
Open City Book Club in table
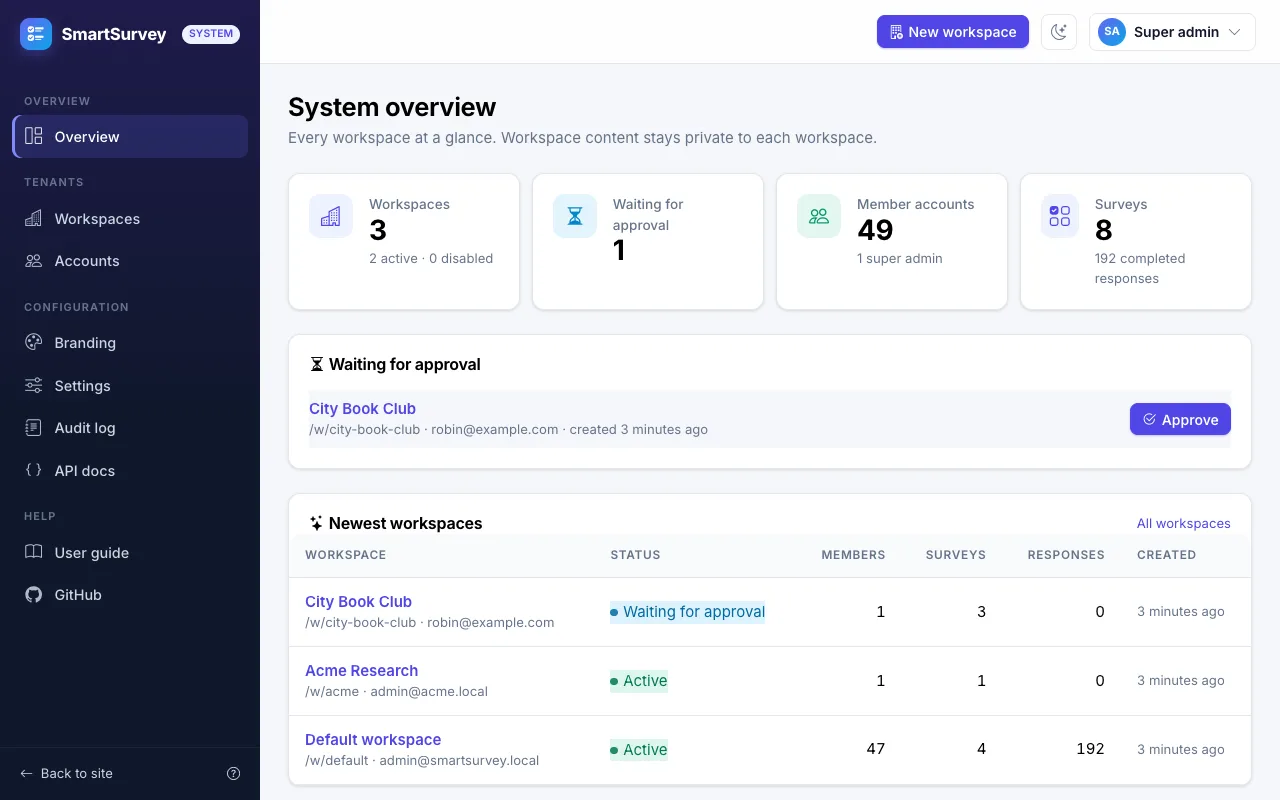pos(358,601)
